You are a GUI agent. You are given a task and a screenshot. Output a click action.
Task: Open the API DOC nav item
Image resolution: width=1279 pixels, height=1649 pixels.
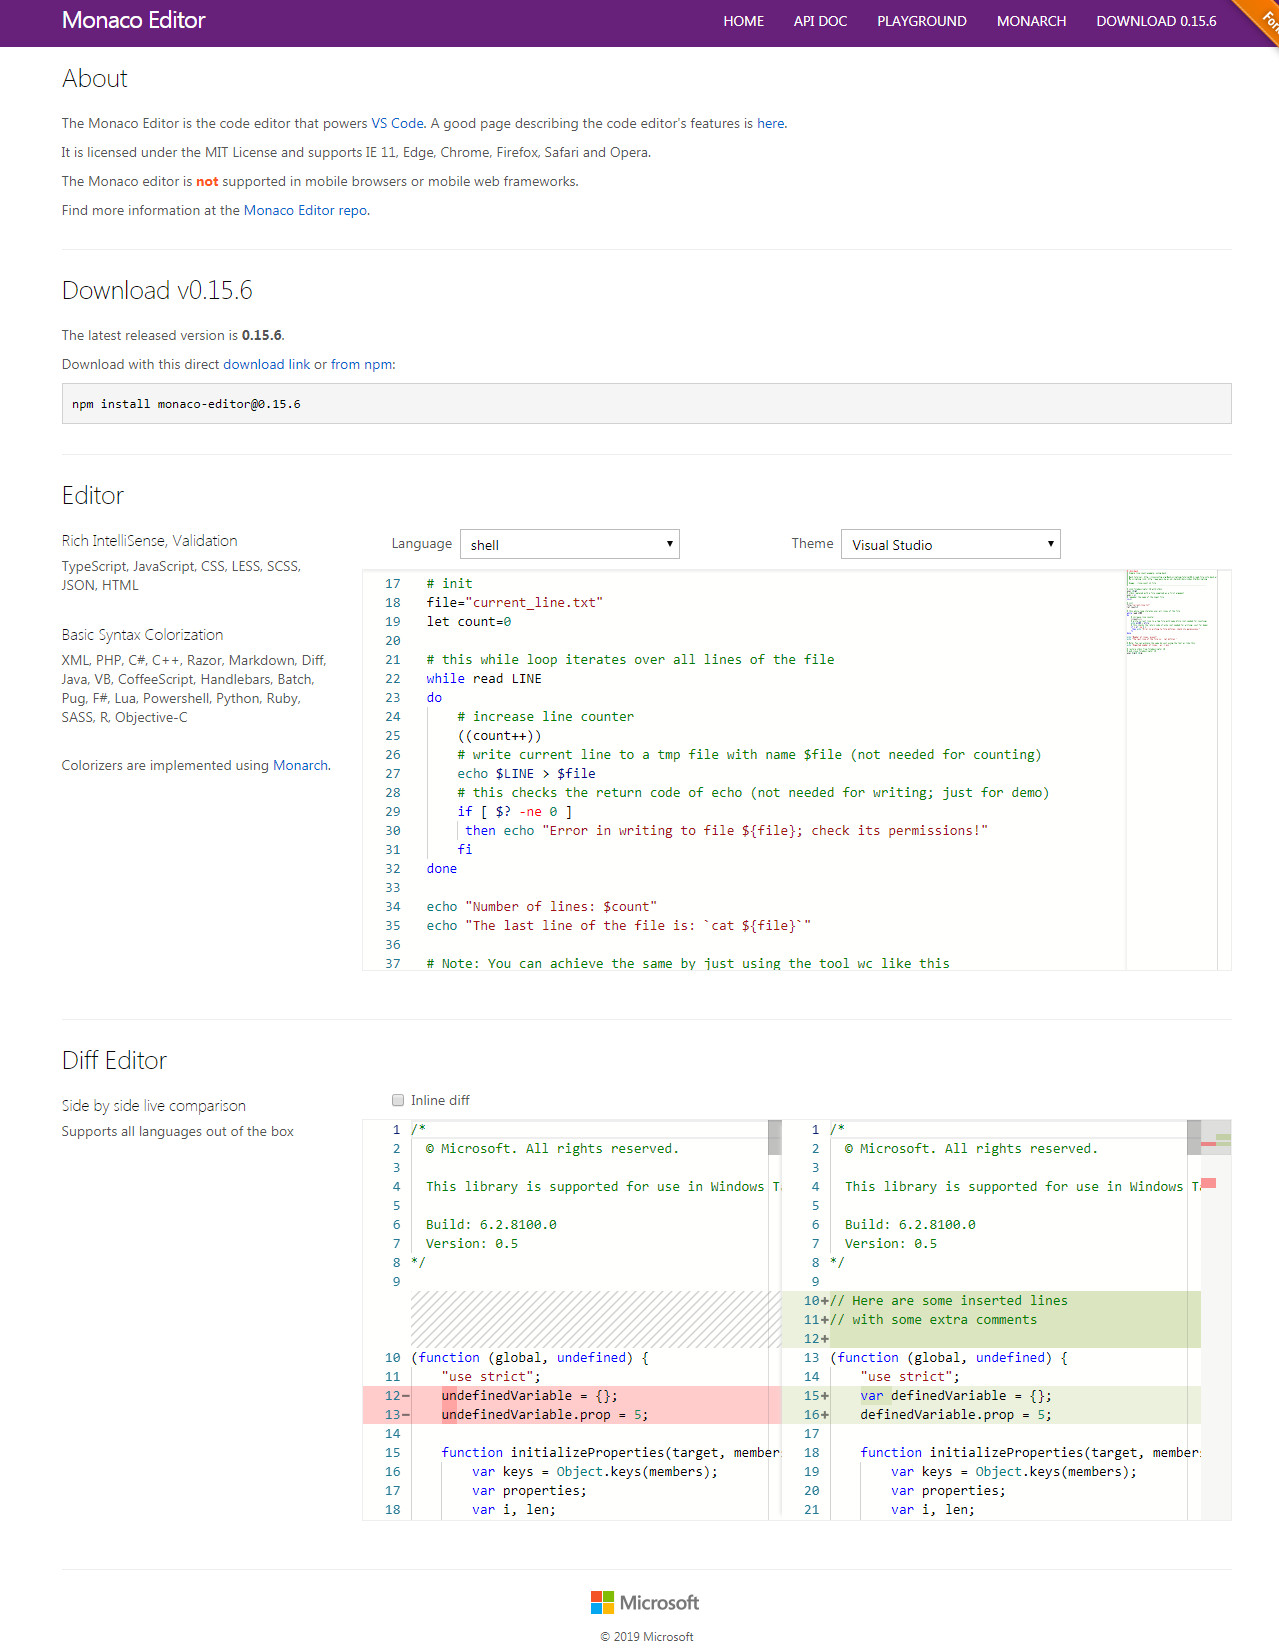coord(820,21)
